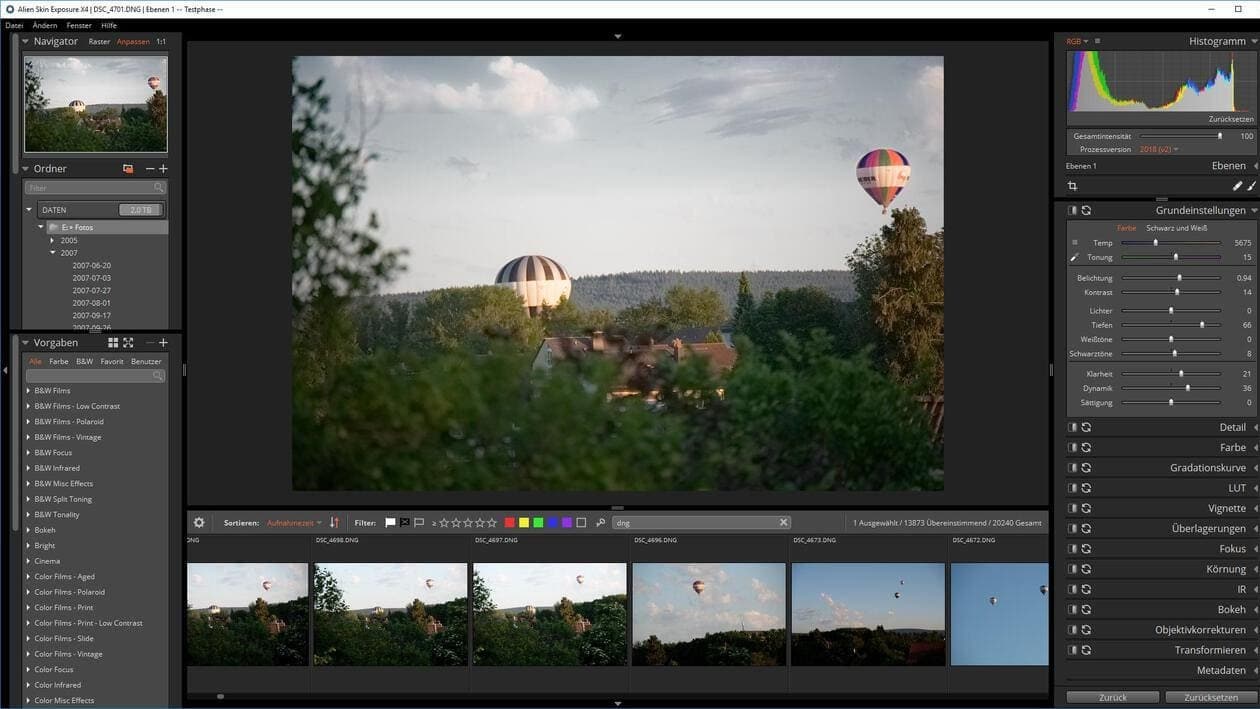The width and height of the screenshot is (1260, 709).
Task: Reverse sort direction with the arrows icon
Action: (x=334, y=523)
